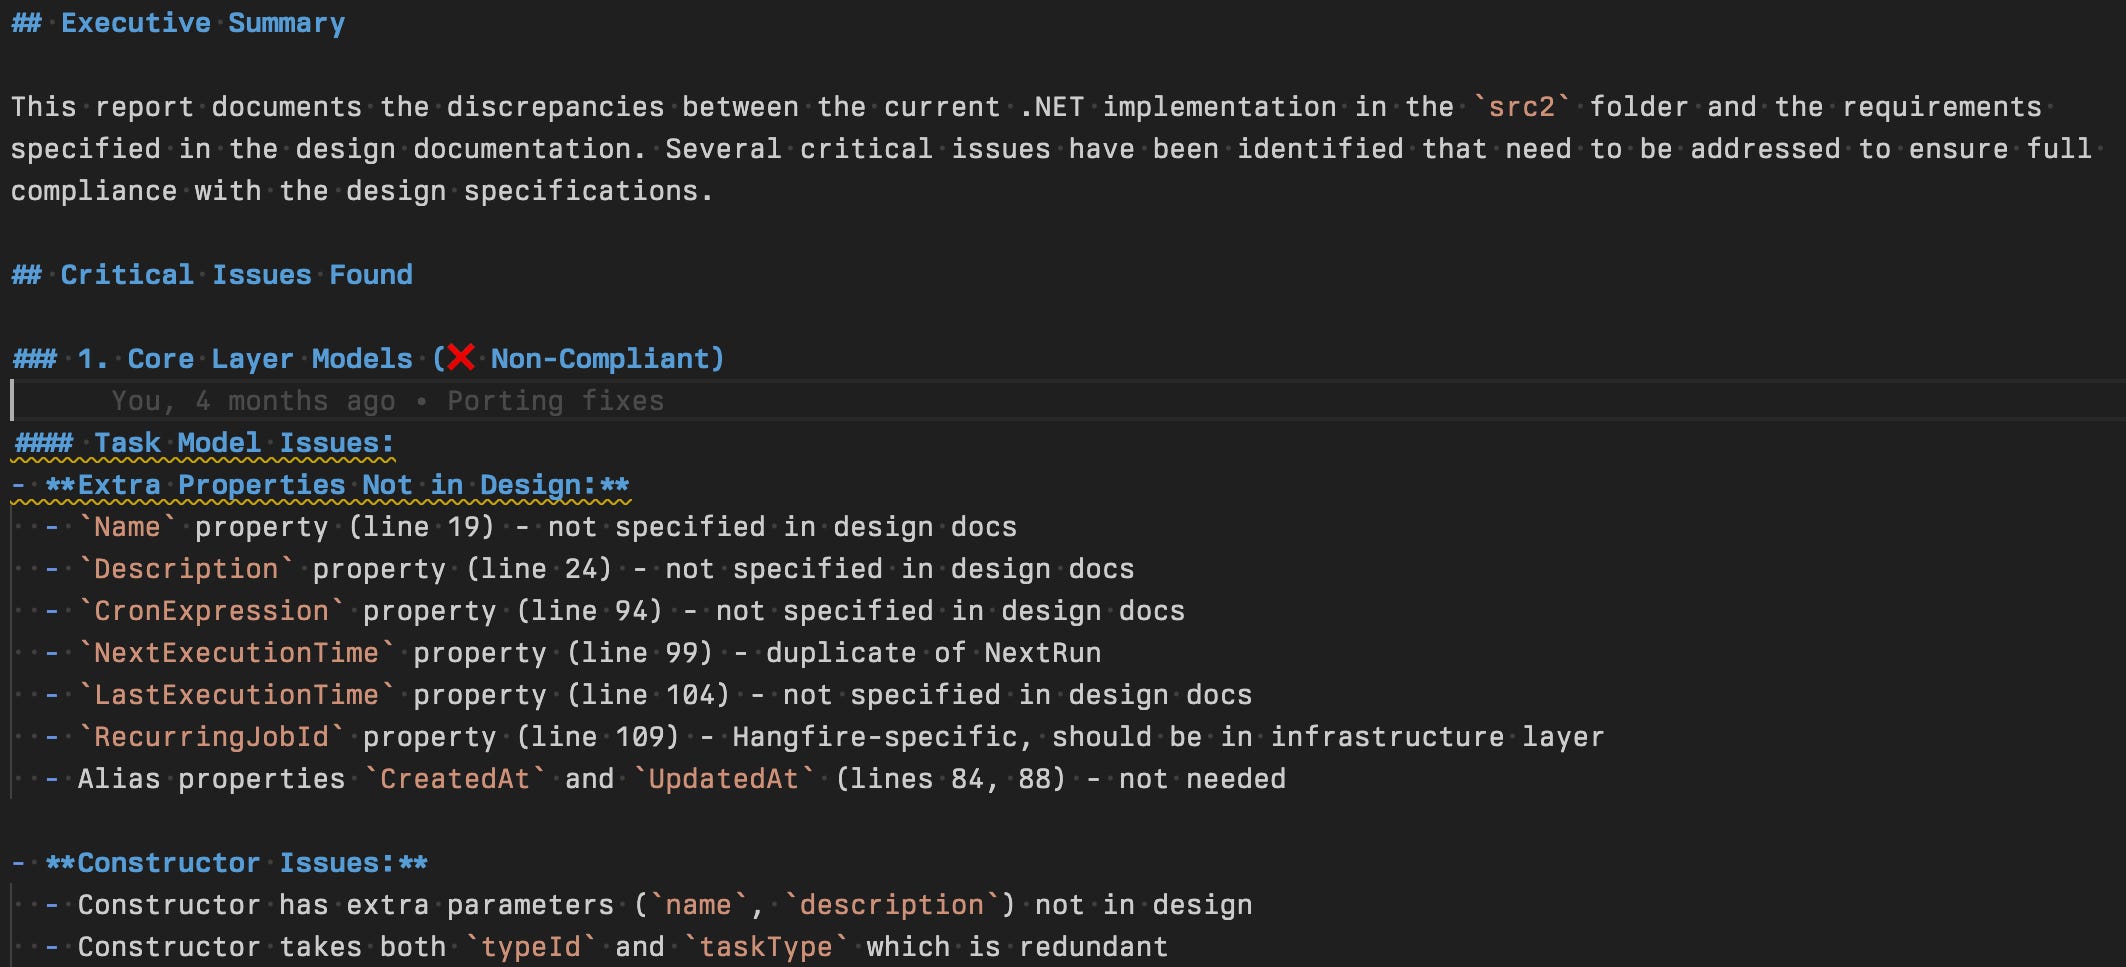Screen dimensions: 2126x967
Task: Click 'compliance with the design specifications.' line
Action: (x=362, y=191)
